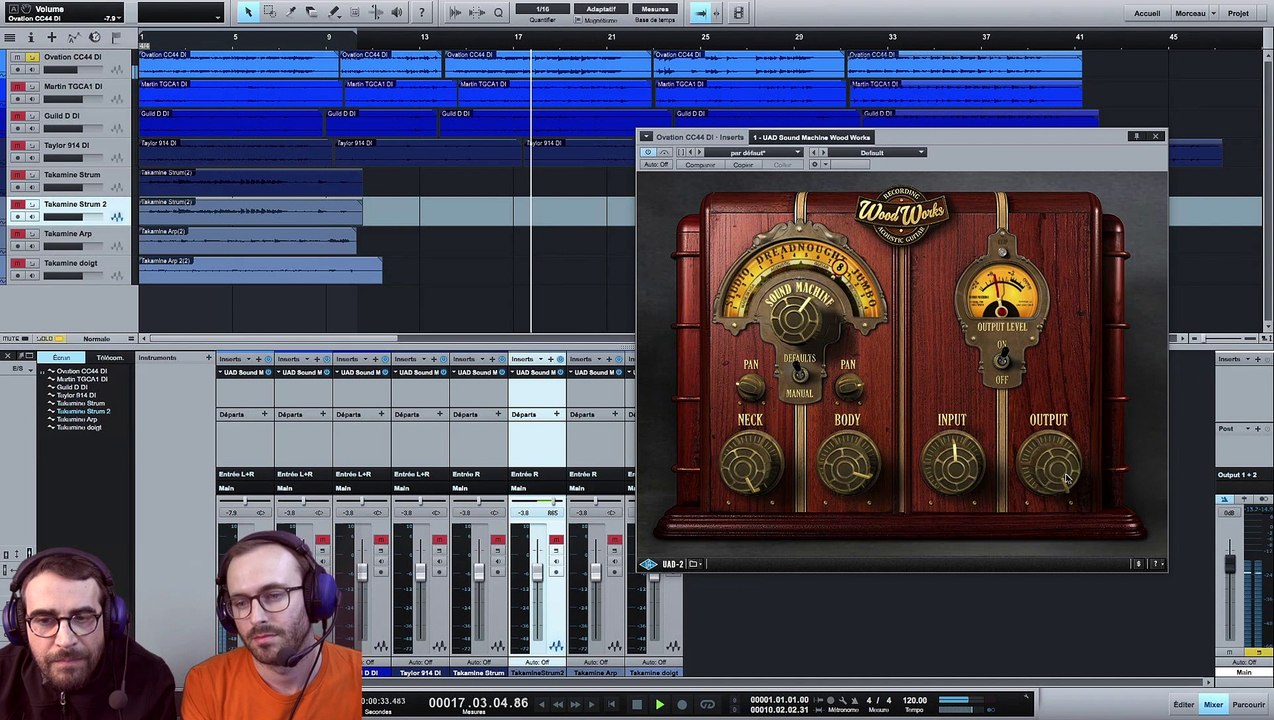Viewport: 1274px width, 720px height.
Task: Select the Paint pencil tool
Action: tap(333, 13)
